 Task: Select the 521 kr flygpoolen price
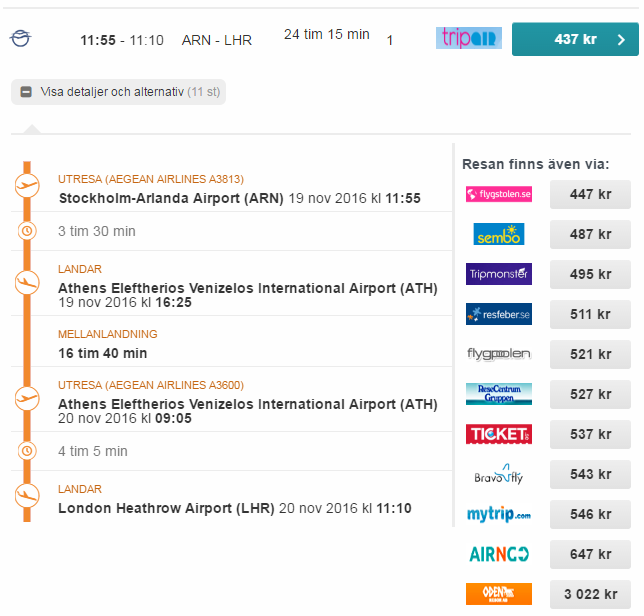pos(590,354)
